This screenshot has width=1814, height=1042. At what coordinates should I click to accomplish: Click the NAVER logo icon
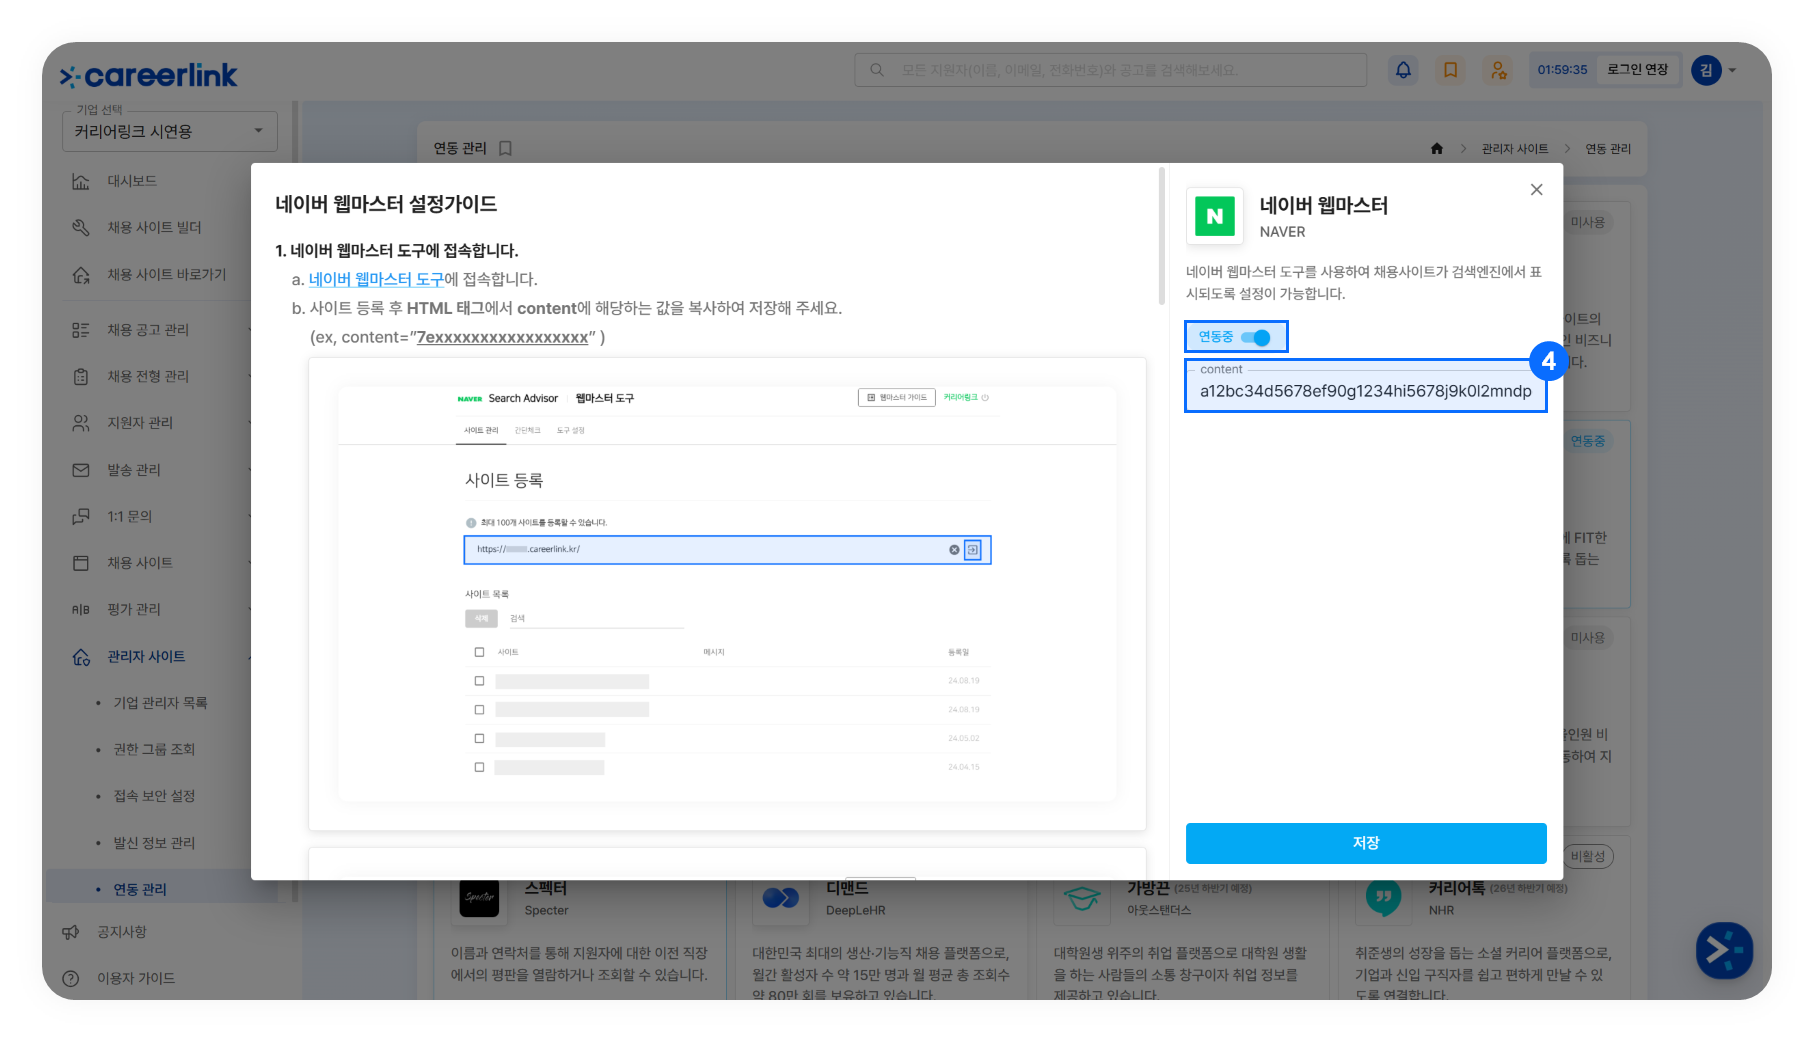click(1215, 216)
